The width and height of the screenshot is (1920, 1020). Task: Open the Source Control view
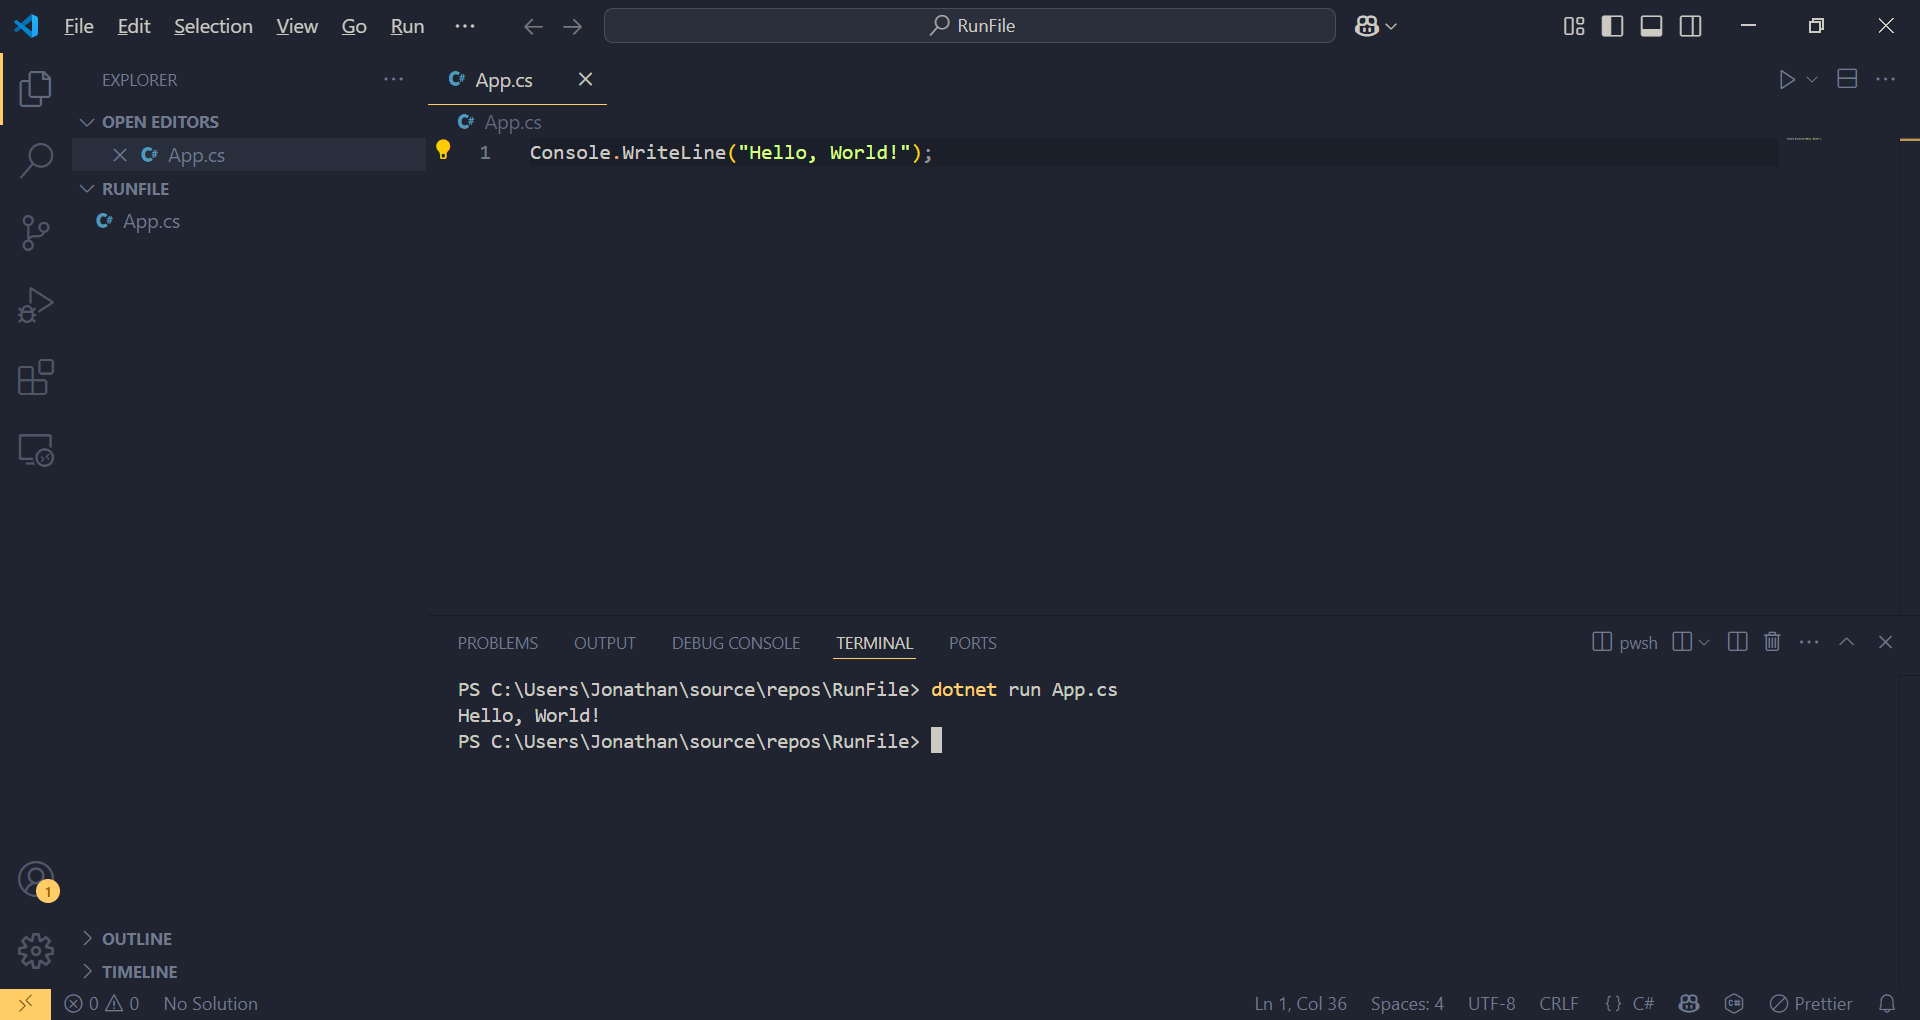coord(36,232)
